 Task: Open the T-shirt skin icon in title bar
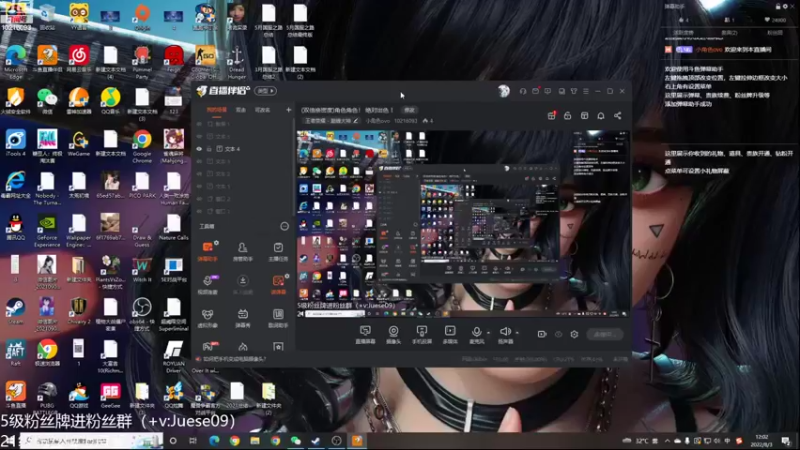tap(574, 91)
